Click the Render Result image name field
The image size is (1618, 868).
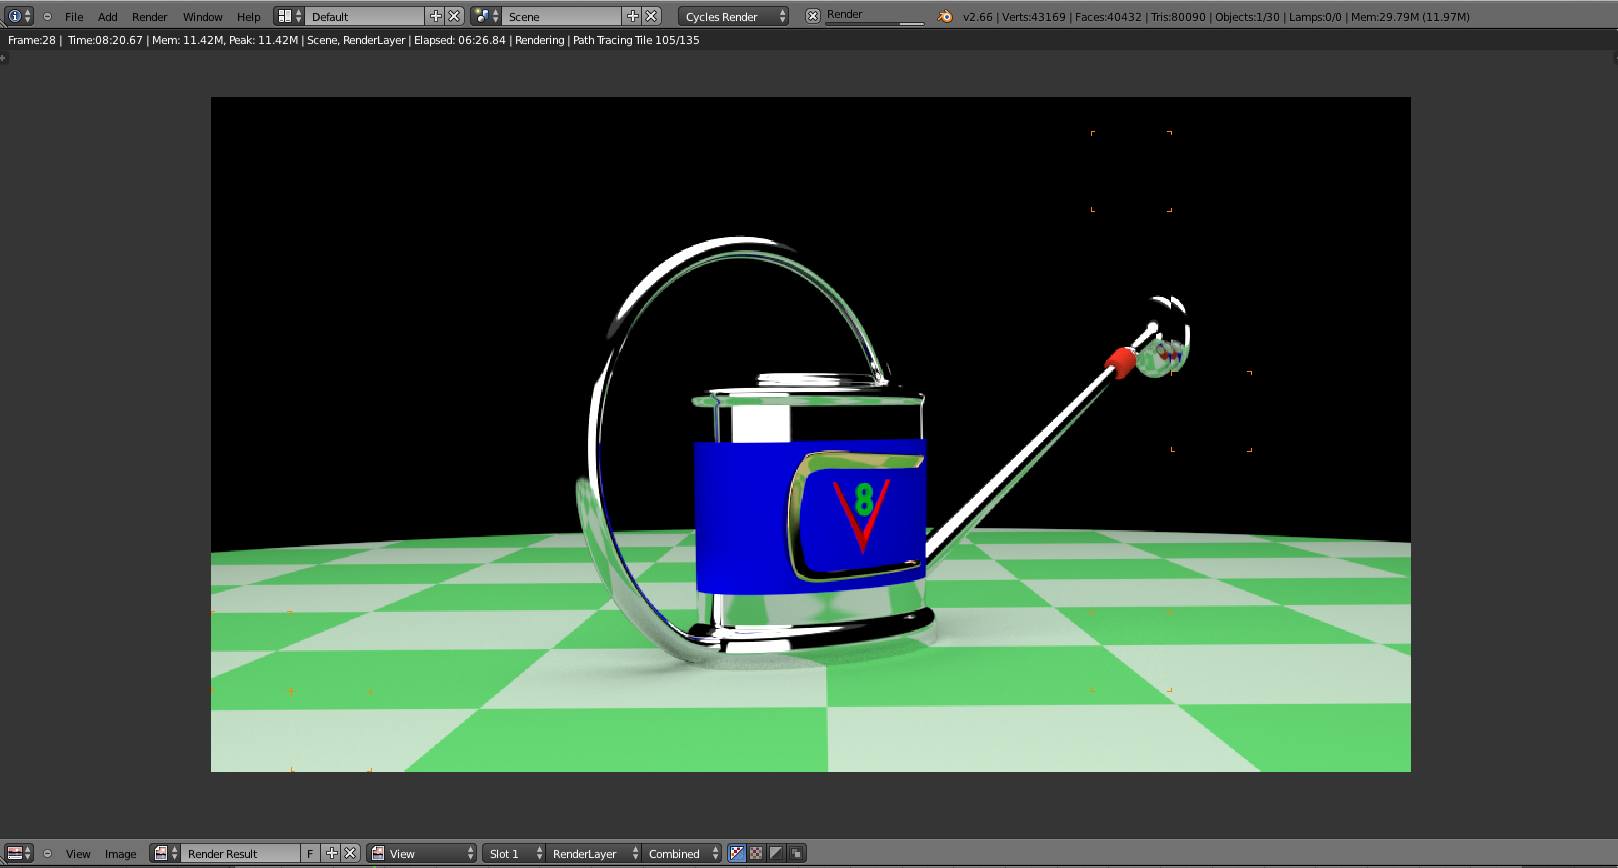pyautogui.click(x=241, y=853)
